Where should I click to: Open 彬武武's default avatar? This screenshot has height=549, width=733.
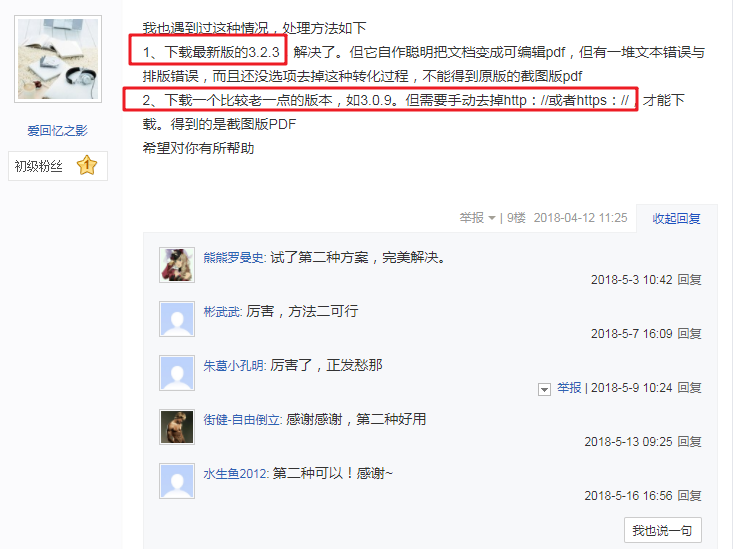(177, 319)
